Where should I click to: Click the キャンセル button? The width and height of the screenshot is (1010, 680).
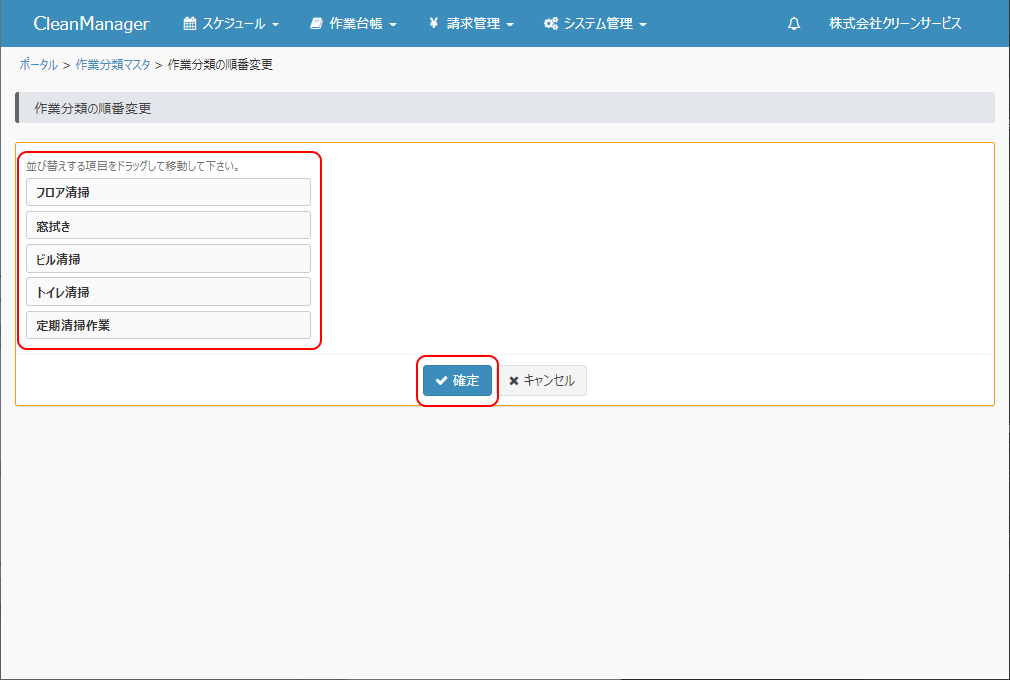click(543, 381)
